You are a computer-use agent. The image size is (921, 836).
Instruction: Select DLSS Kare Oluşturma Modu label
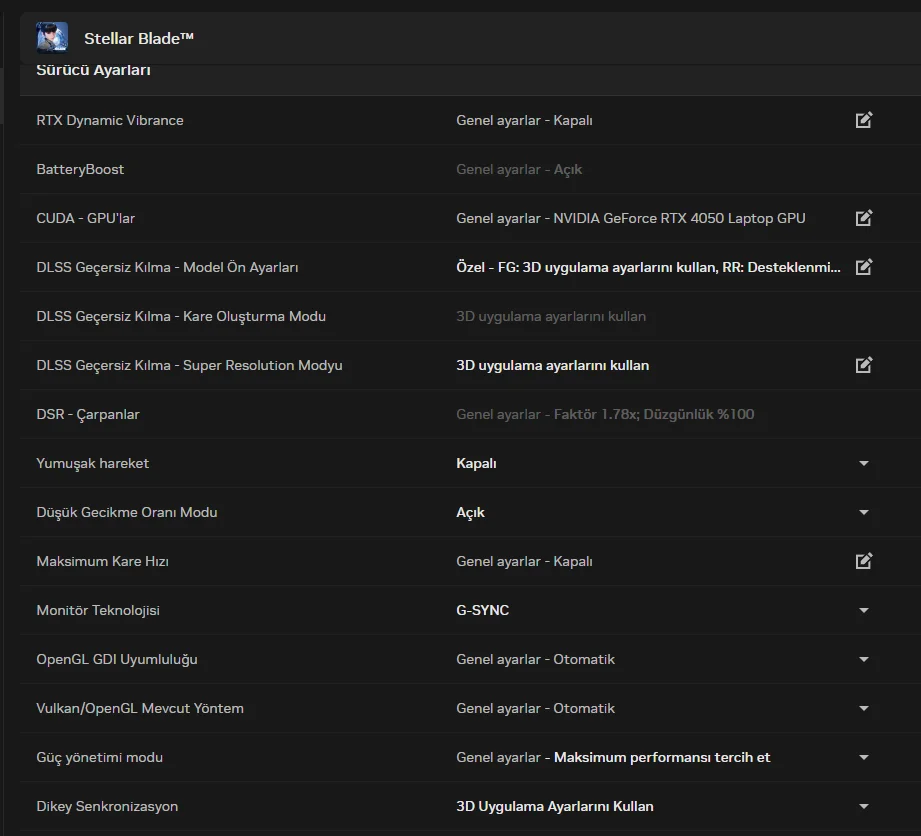[x=181, y=316]
